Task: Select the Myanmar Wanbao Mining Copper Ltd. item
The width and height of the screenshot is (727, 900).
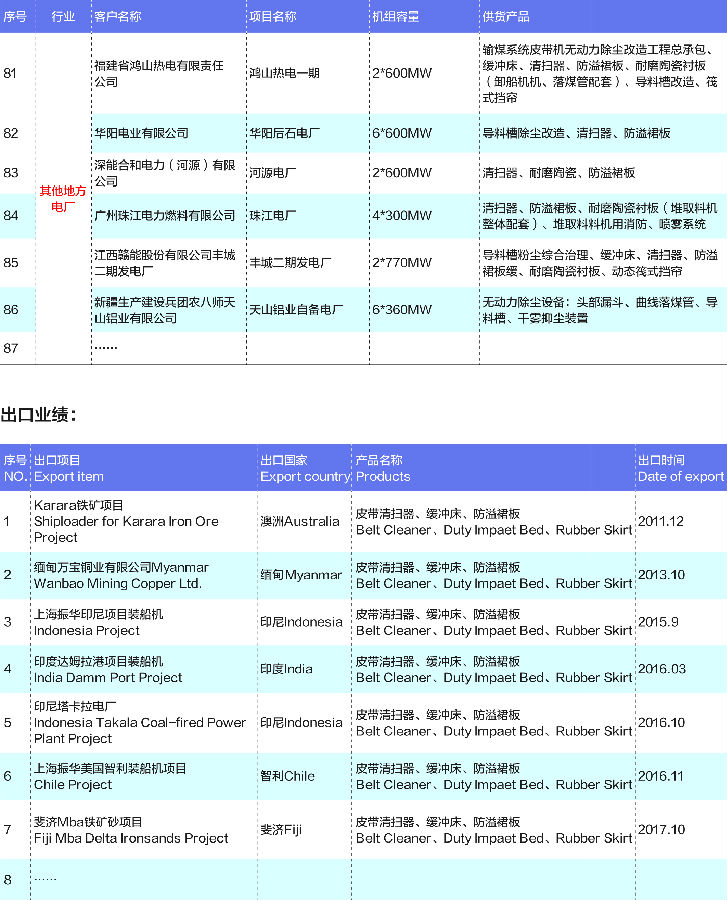Action: (x=121, y=575)
